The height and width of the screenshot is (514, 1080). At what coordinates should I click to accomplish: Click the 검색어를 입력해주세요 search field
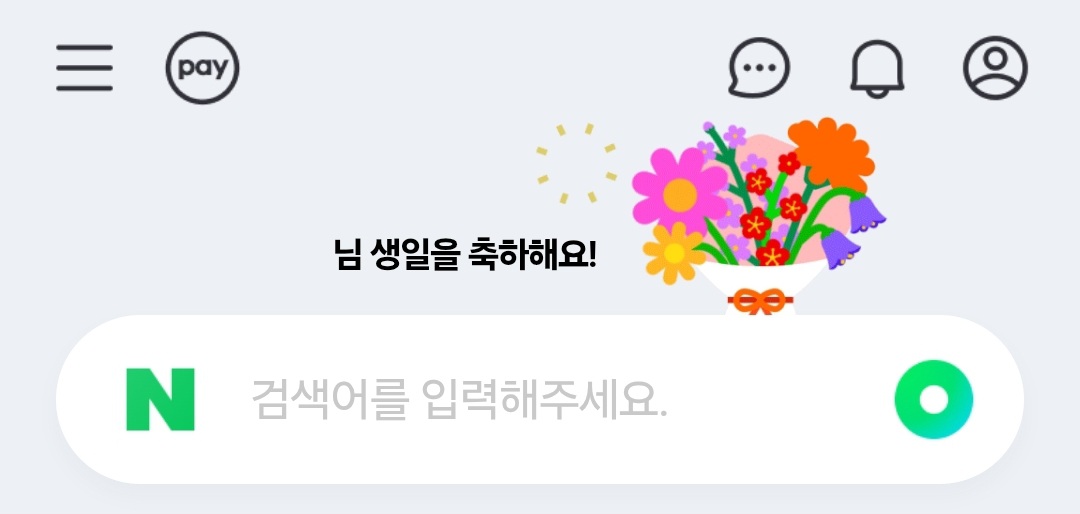(x=459, y=400)
